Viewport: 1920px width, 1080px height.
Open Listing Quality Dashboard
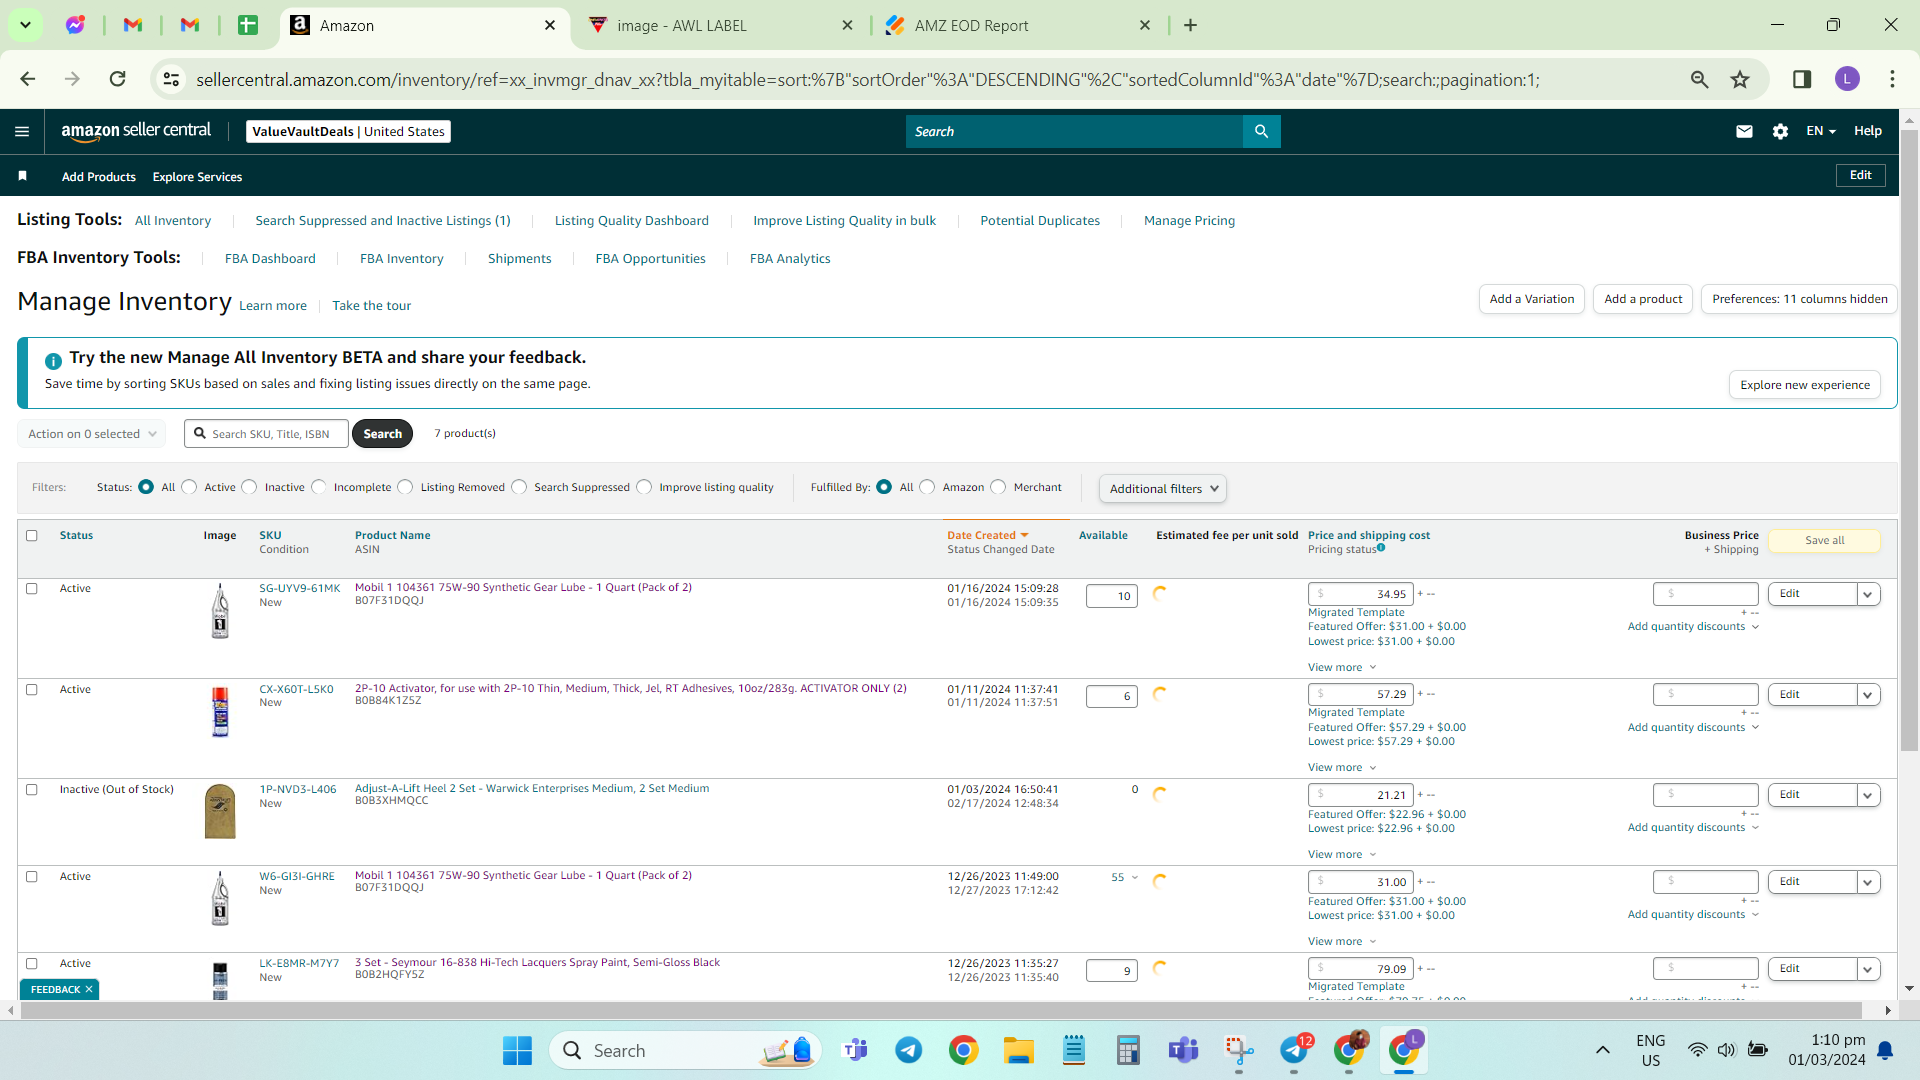632,221
